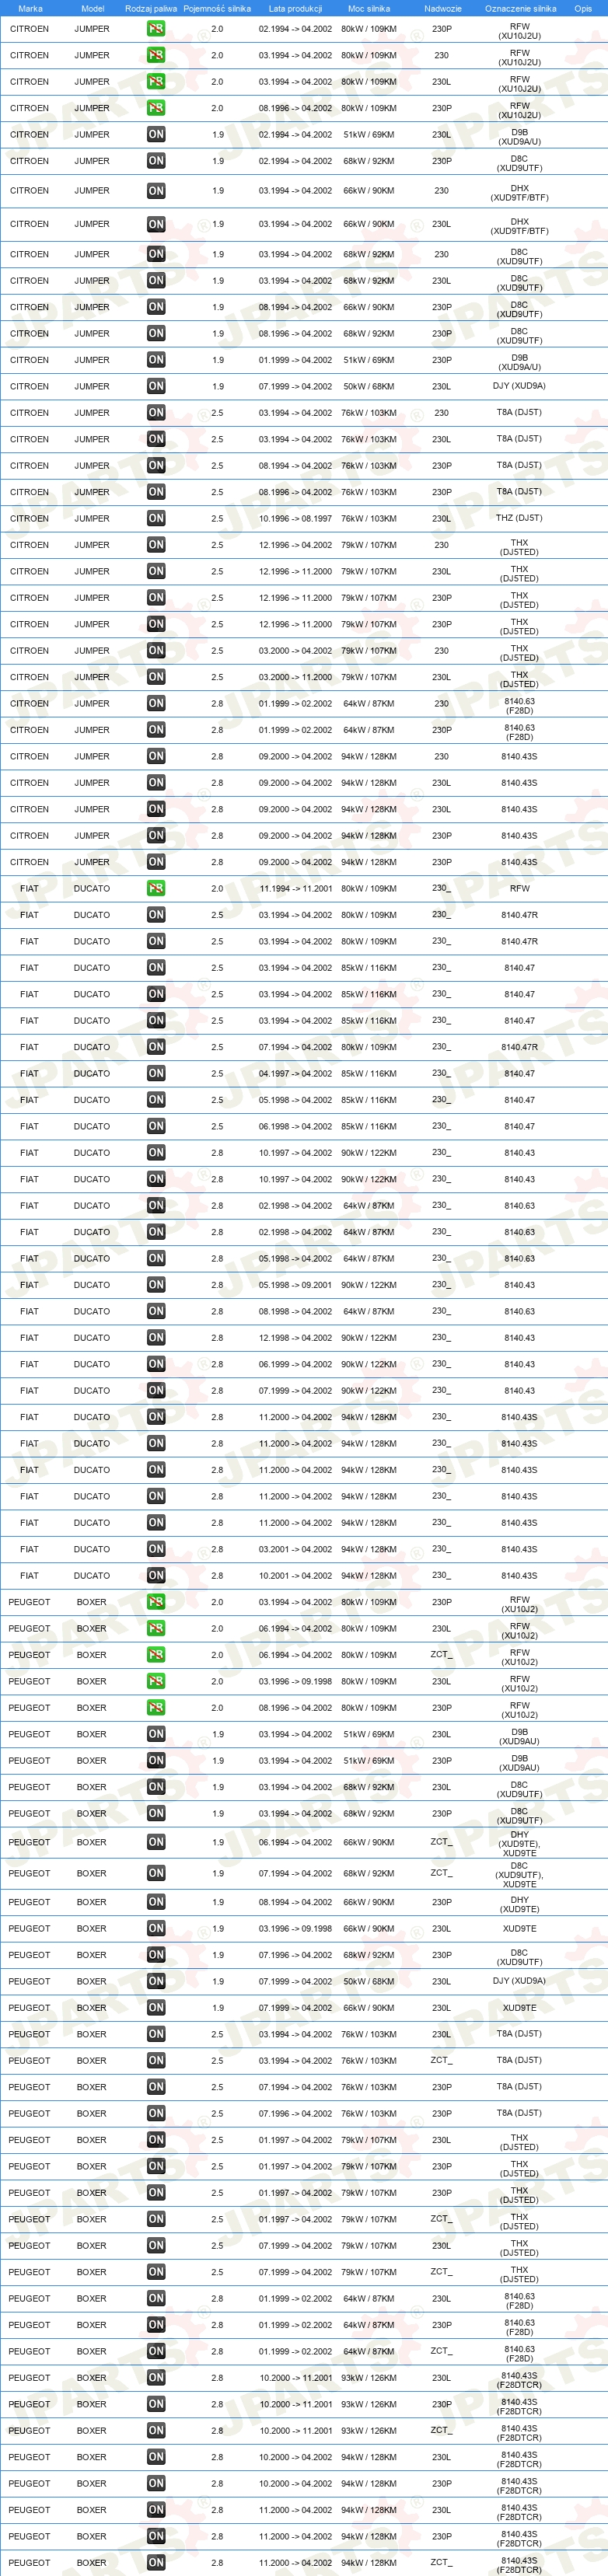Click ON icon in Fiat Ducato 08.1998 row
The image size is (608, 2576).
[x=156, y=1311]
